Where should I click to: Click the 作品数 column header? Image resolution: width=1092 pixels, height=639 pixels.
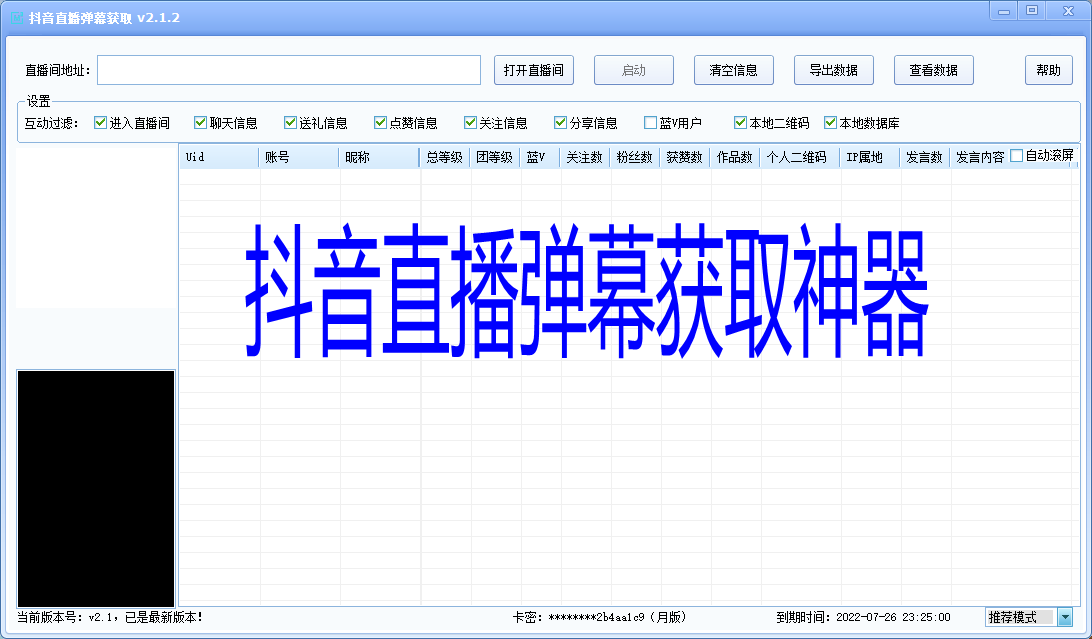(x=735, y=157)
